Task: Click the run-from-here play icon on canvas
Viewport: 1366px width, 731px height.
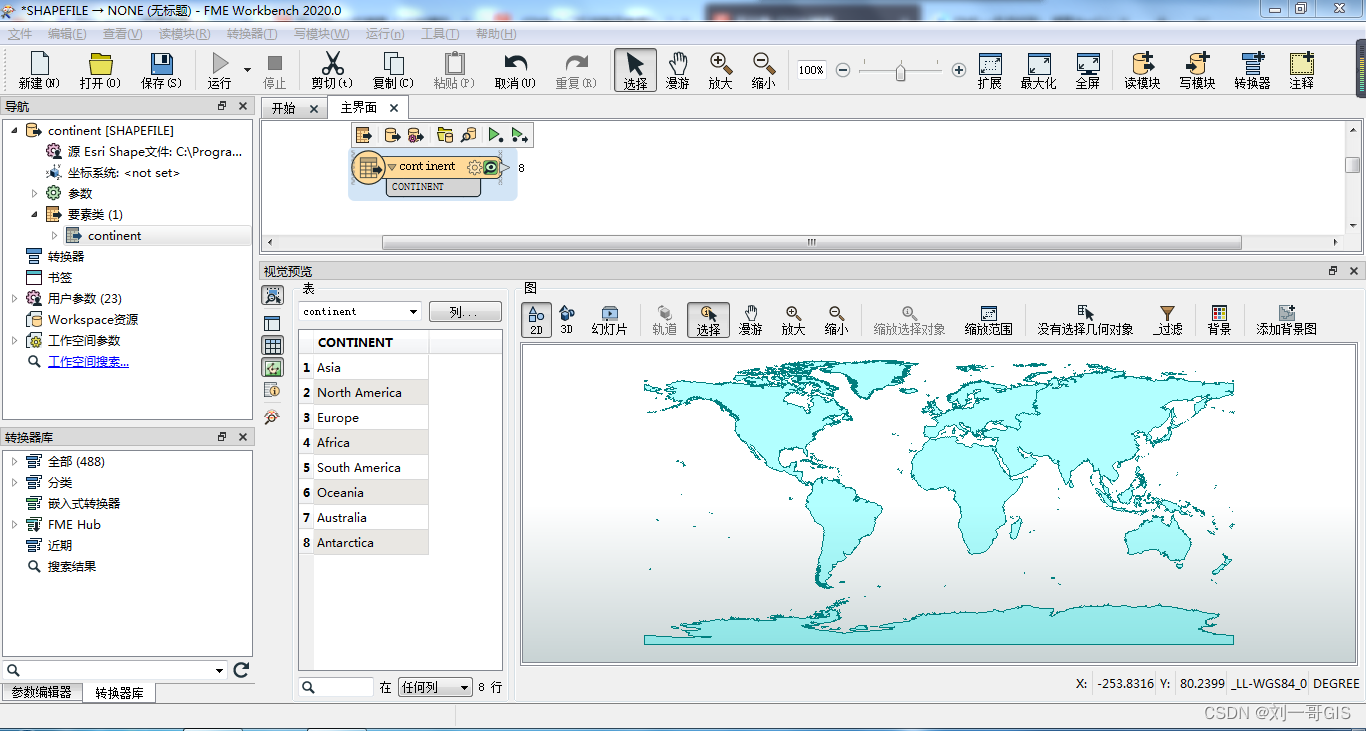Action: click(x=519, y=135)
